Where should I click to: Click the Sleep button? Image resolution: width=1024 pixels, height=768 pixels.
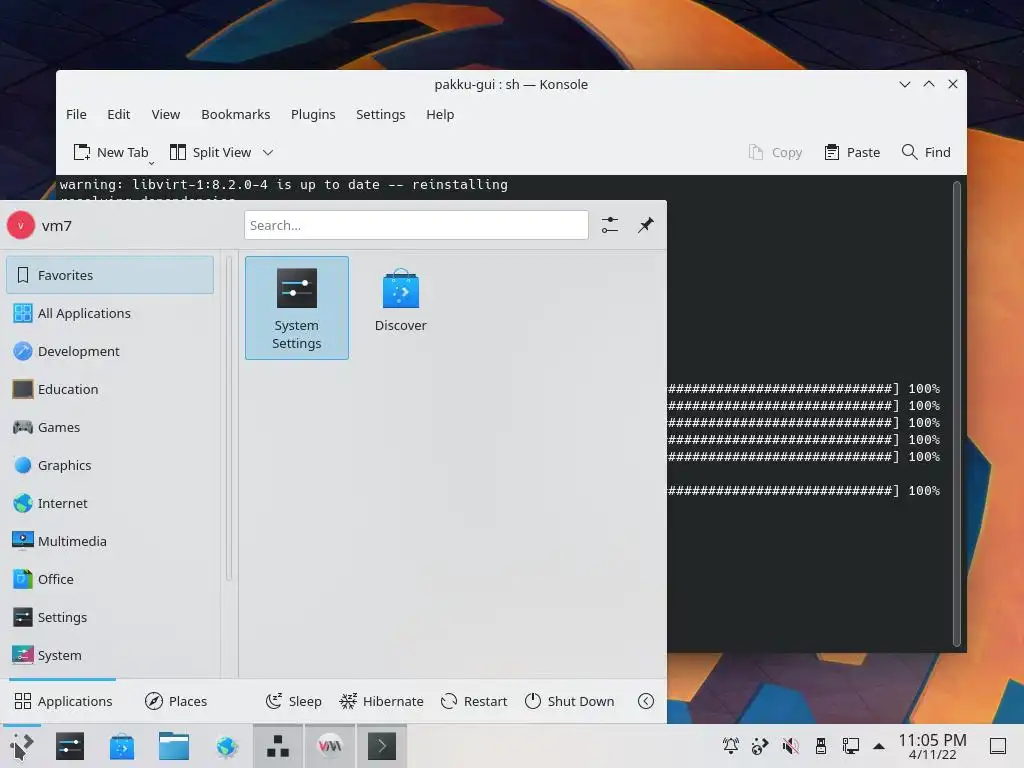coord(293,701)
